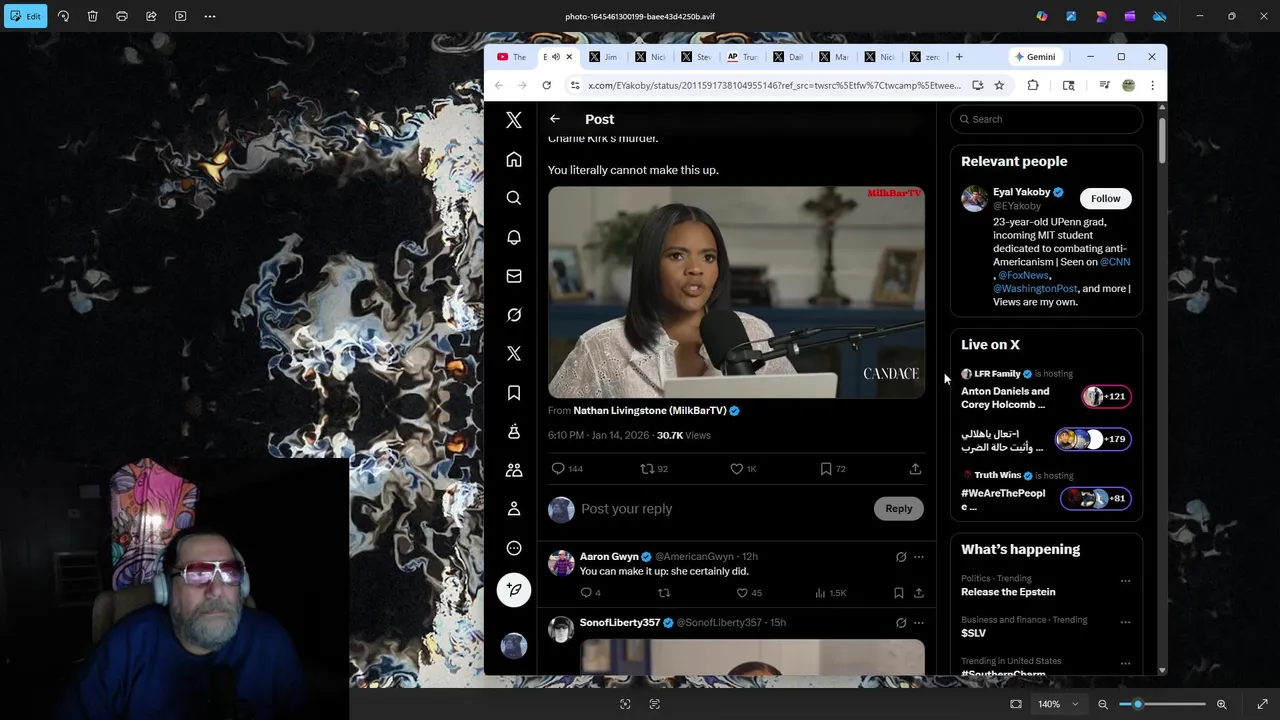Play the Candace video thumbnail

click(x=736, y=292)
